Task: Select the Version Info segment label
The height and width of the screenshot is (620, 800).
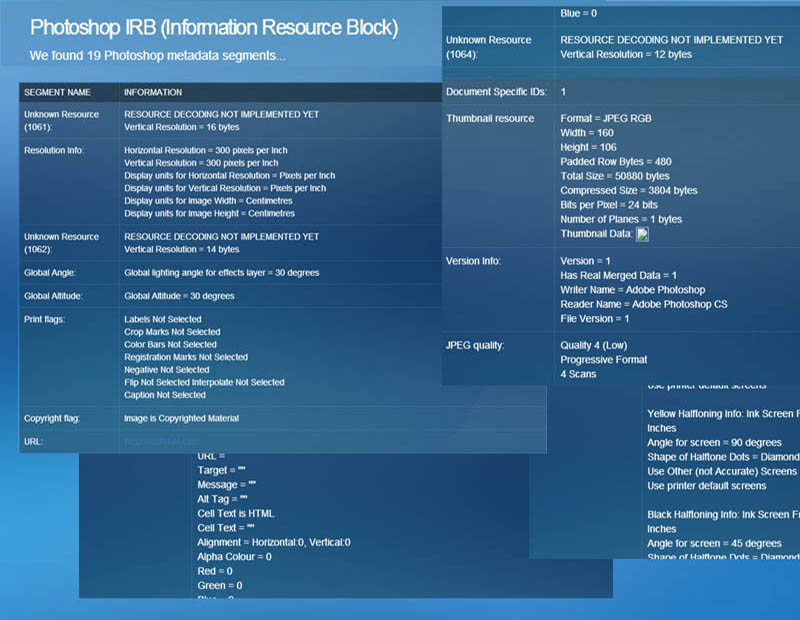Action: point(473,261)
